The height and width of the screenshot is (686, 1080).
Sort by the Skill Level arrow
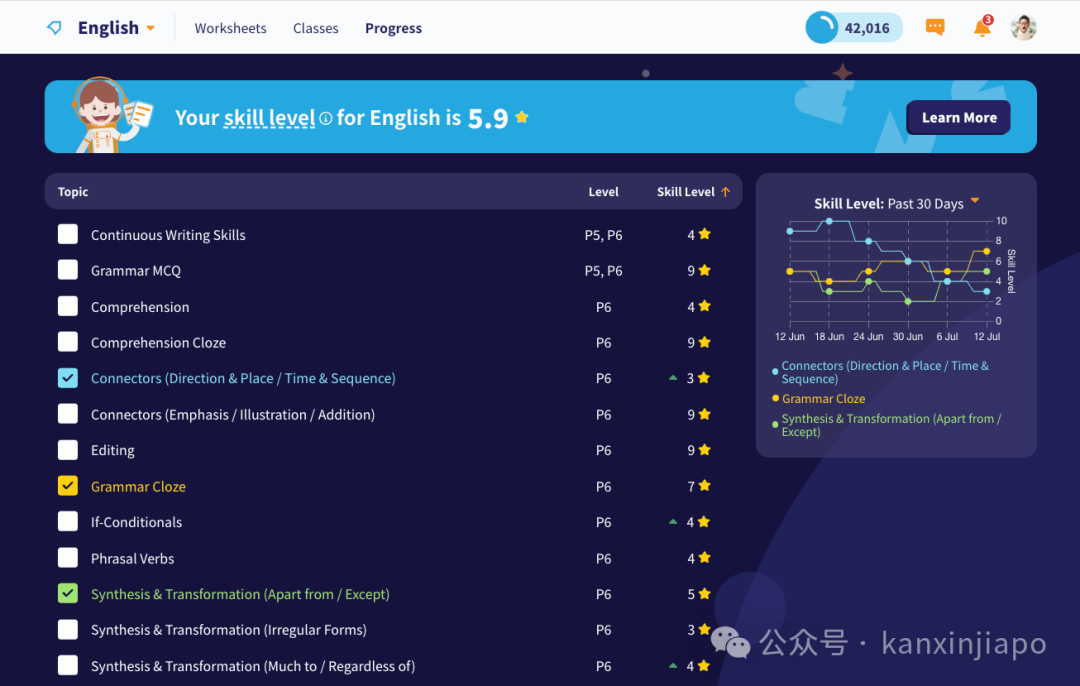(725, 191)
